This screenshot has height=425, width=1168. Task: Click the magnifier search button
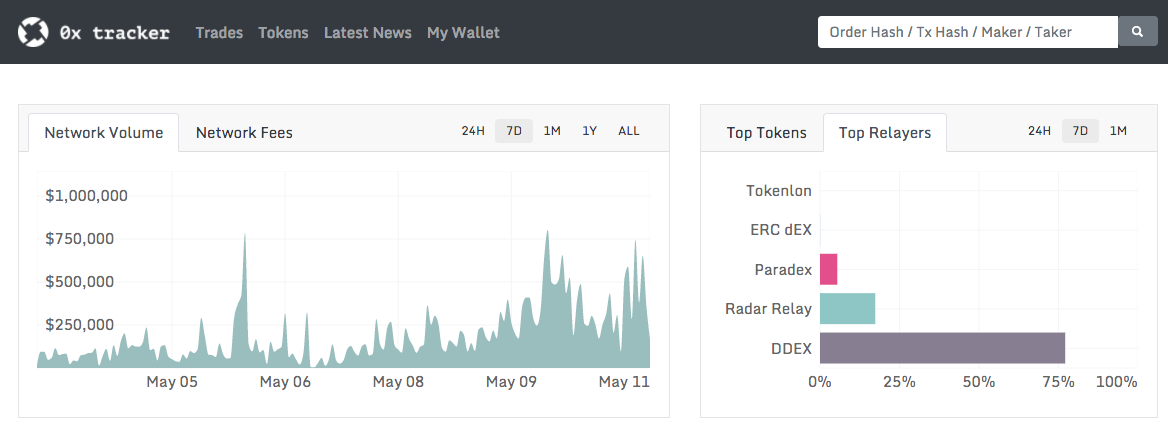coord(1137,32)
